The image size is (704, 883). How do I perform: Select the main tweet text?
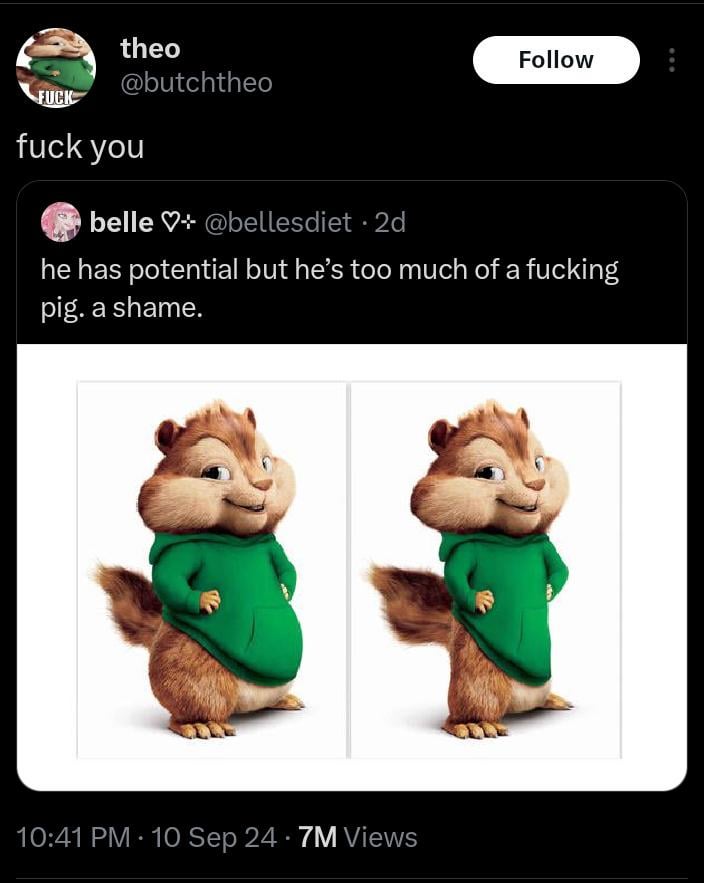(x=81, y=147)
